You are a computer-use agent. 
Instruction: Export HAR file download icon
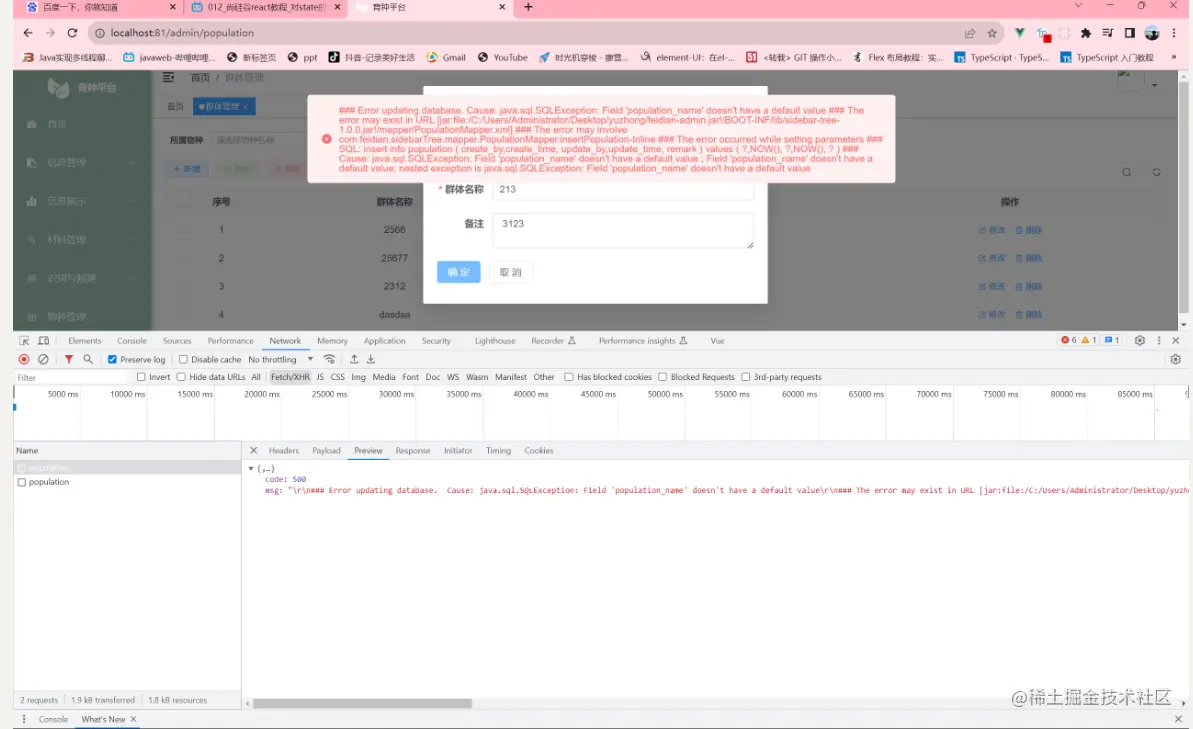coord(371,359)
